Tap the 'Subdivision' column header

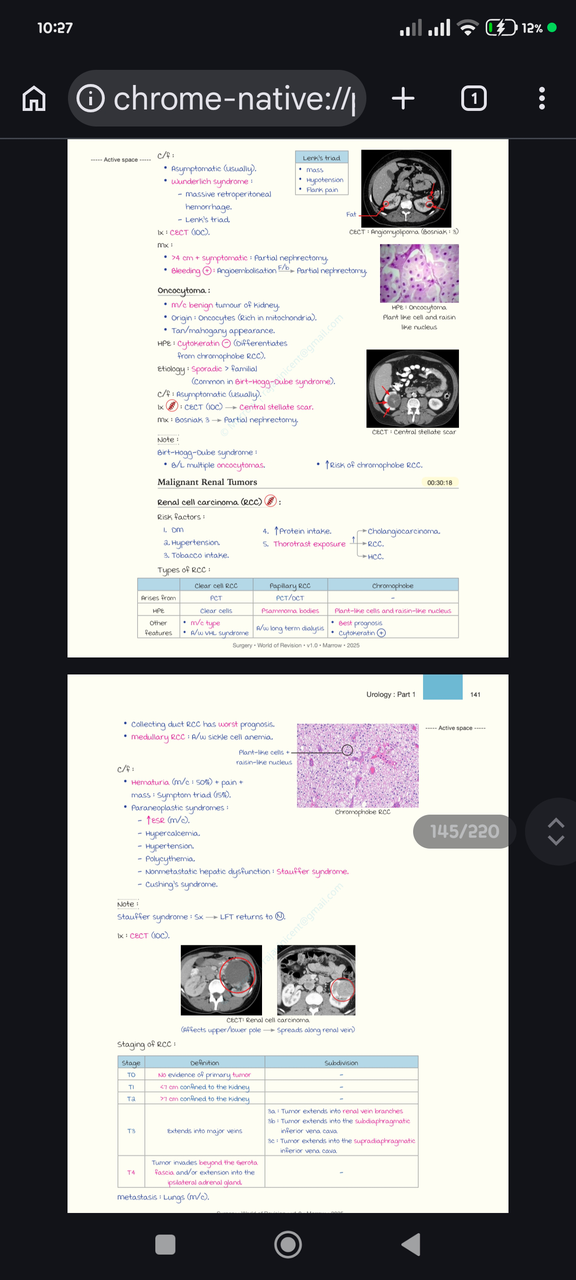(341, 1063)
